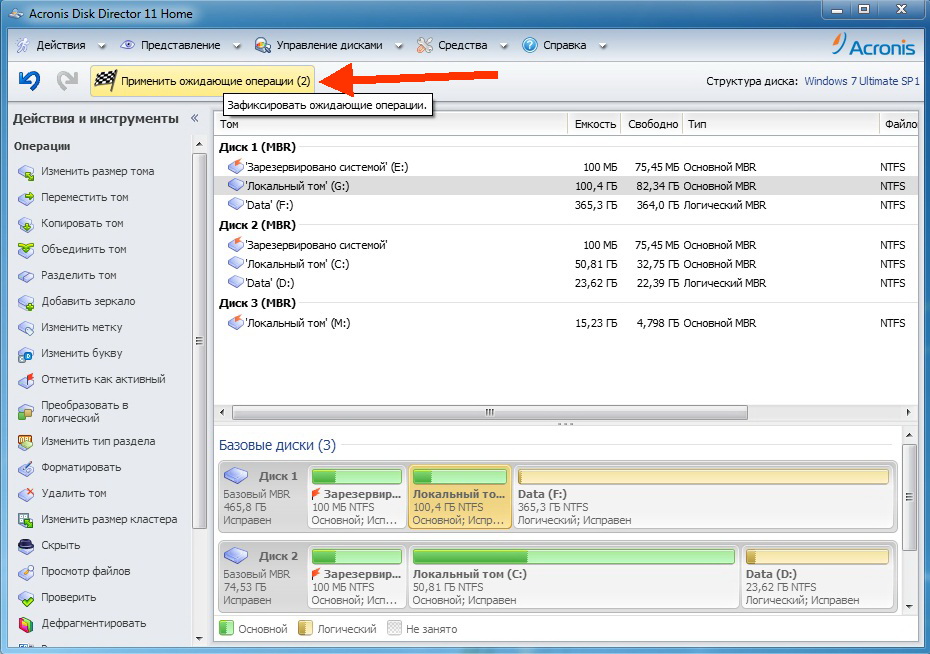Click the 'Объединить том' icon
The width and height of the screenshot is (930, 654).
[26, 250]
